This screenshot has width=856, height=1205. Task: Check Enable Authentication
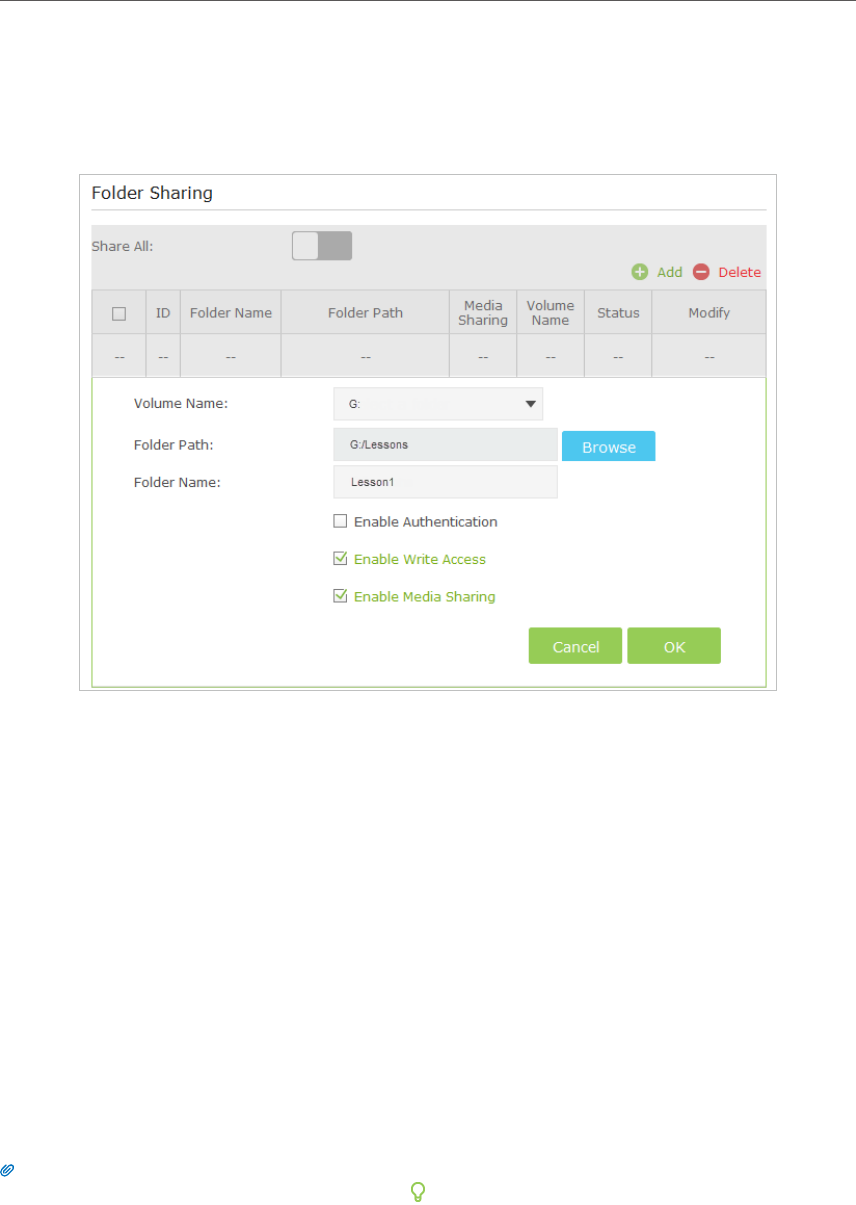coord(340,521)
